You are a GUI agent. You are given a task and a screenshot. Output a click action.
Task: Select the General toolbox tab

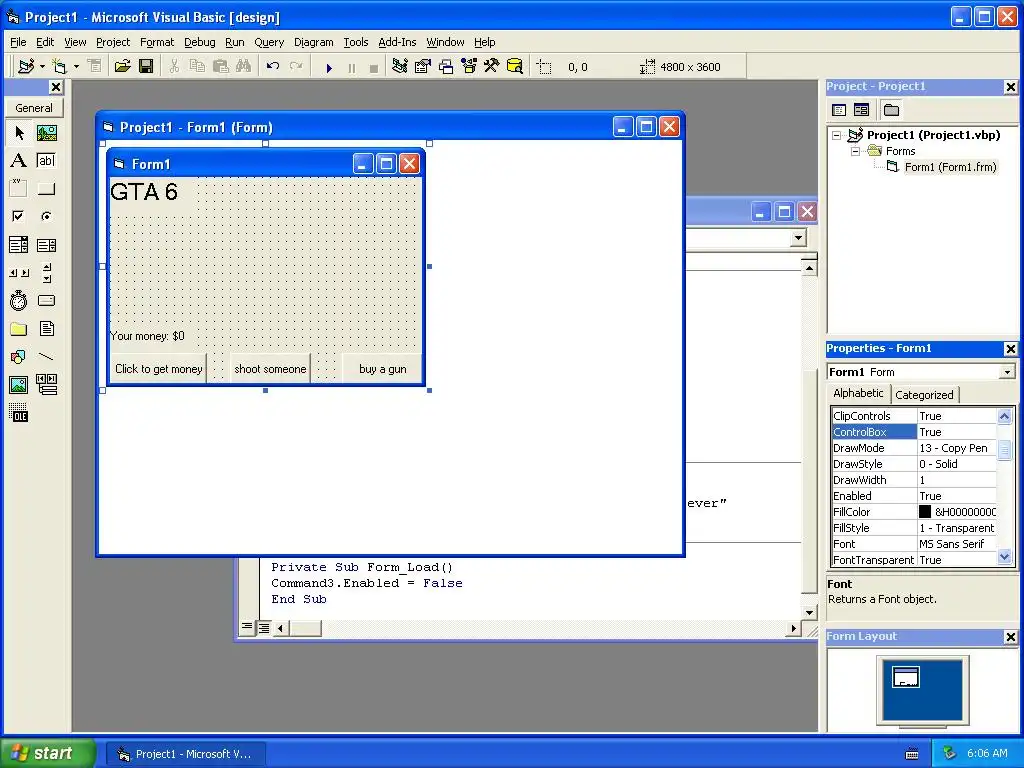[34, 108]
